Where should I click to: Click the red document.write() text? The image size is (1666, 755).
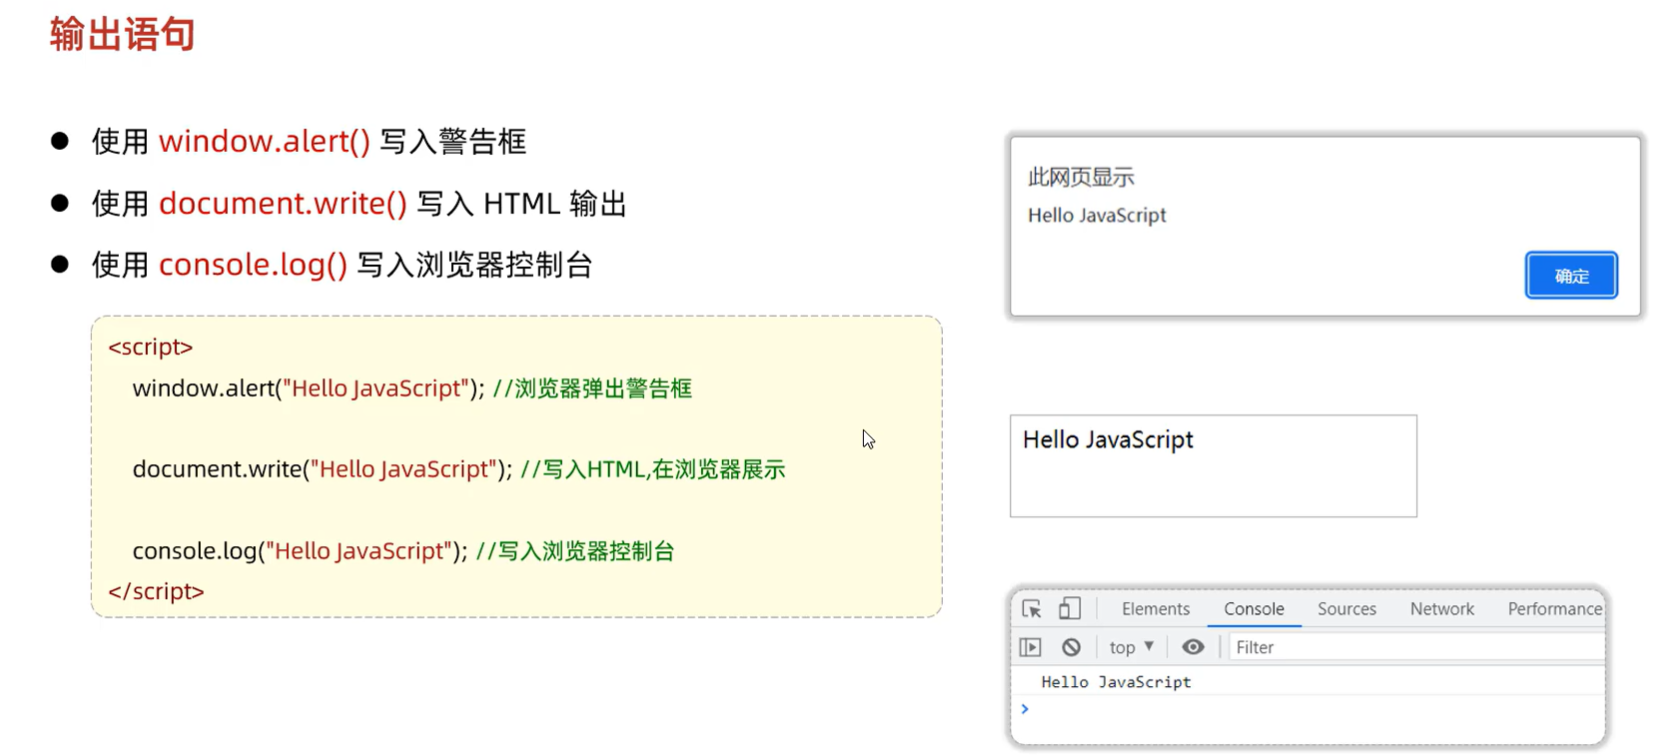point(283,203)
